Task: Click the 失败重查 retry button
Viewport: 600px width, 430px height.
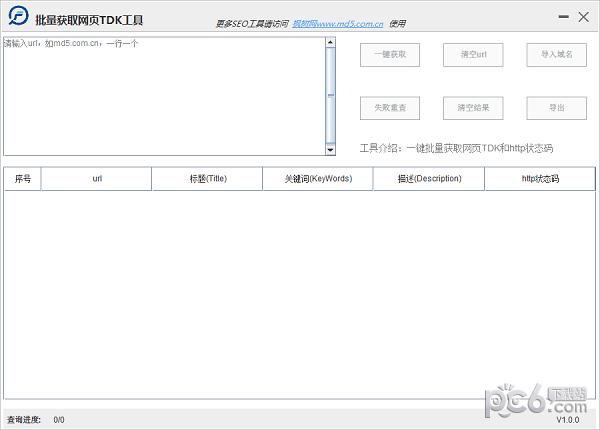Action: [x=390, y=107]
